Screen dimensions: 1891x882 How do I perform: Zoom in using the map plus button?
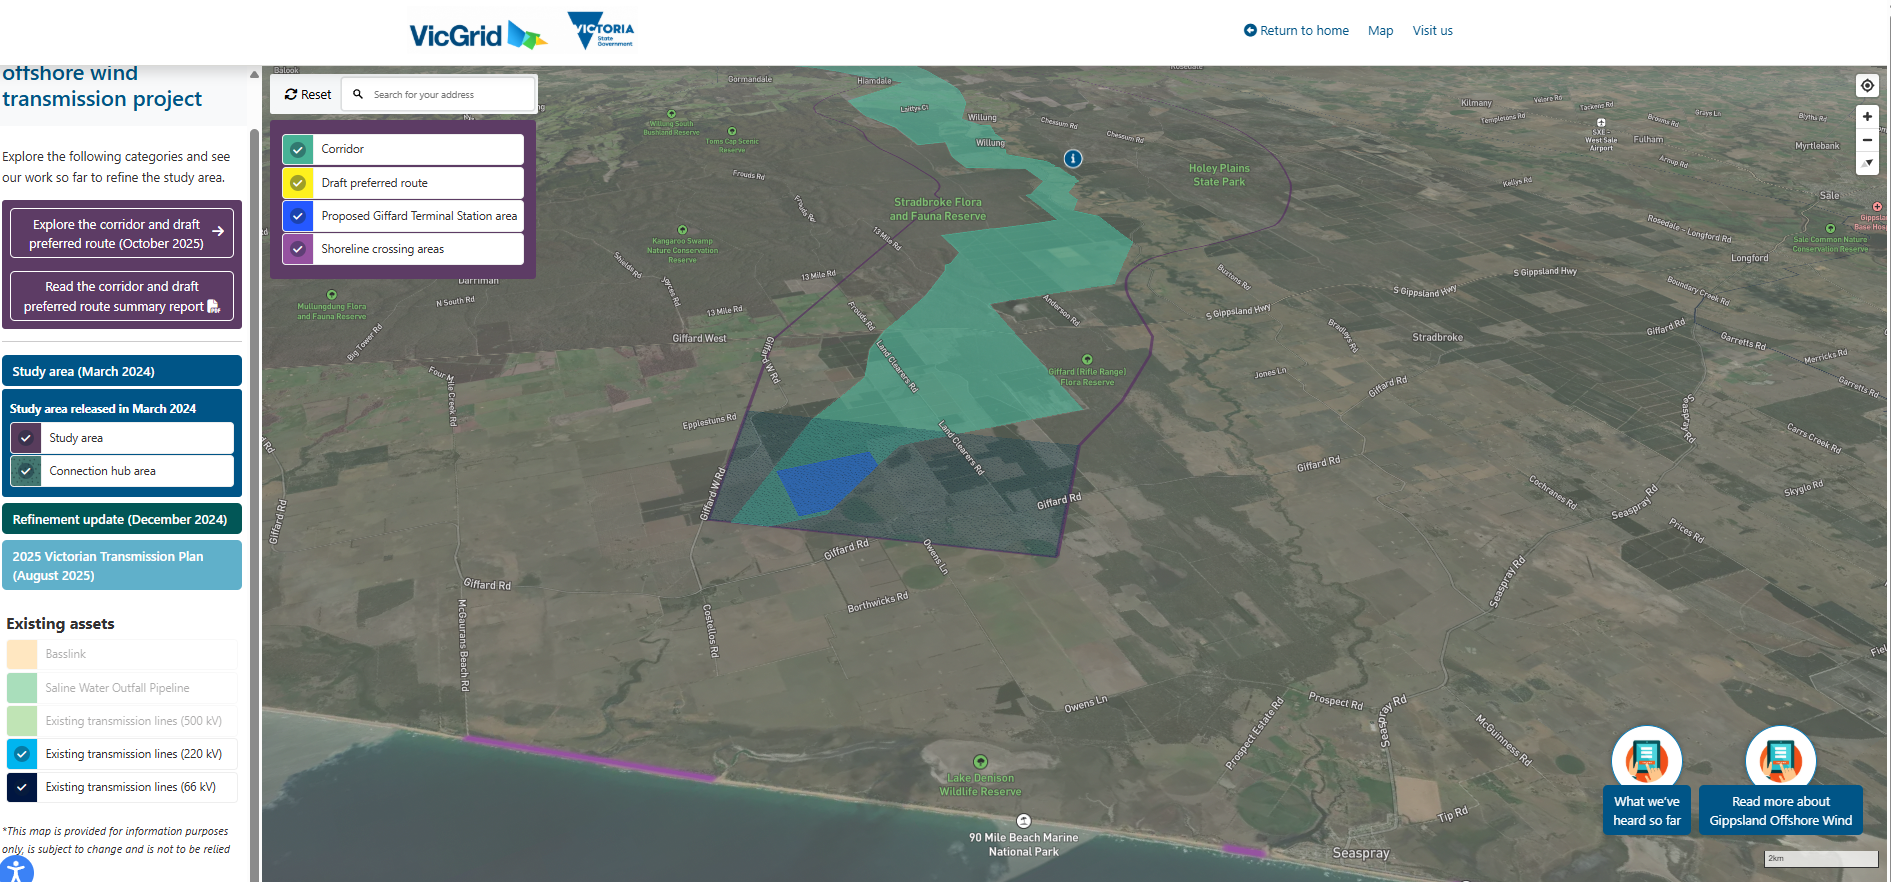pyautogui.click(x=1866, y=117)
